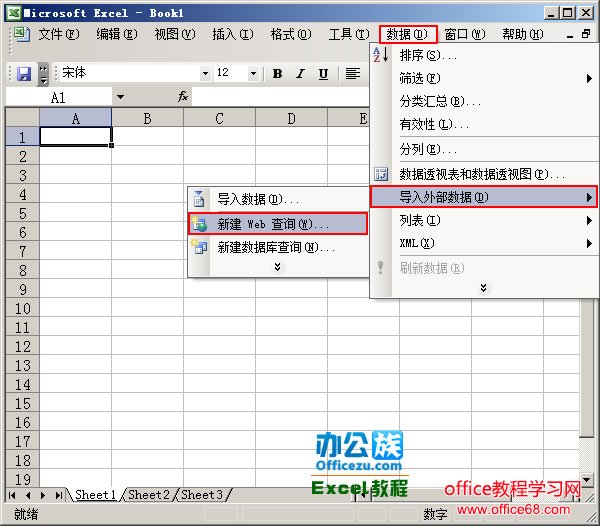This screenshot has width=600, height=526.
Task: Toggle Italic formatting button
Action: pyautogui.click(x=300, y=73)
